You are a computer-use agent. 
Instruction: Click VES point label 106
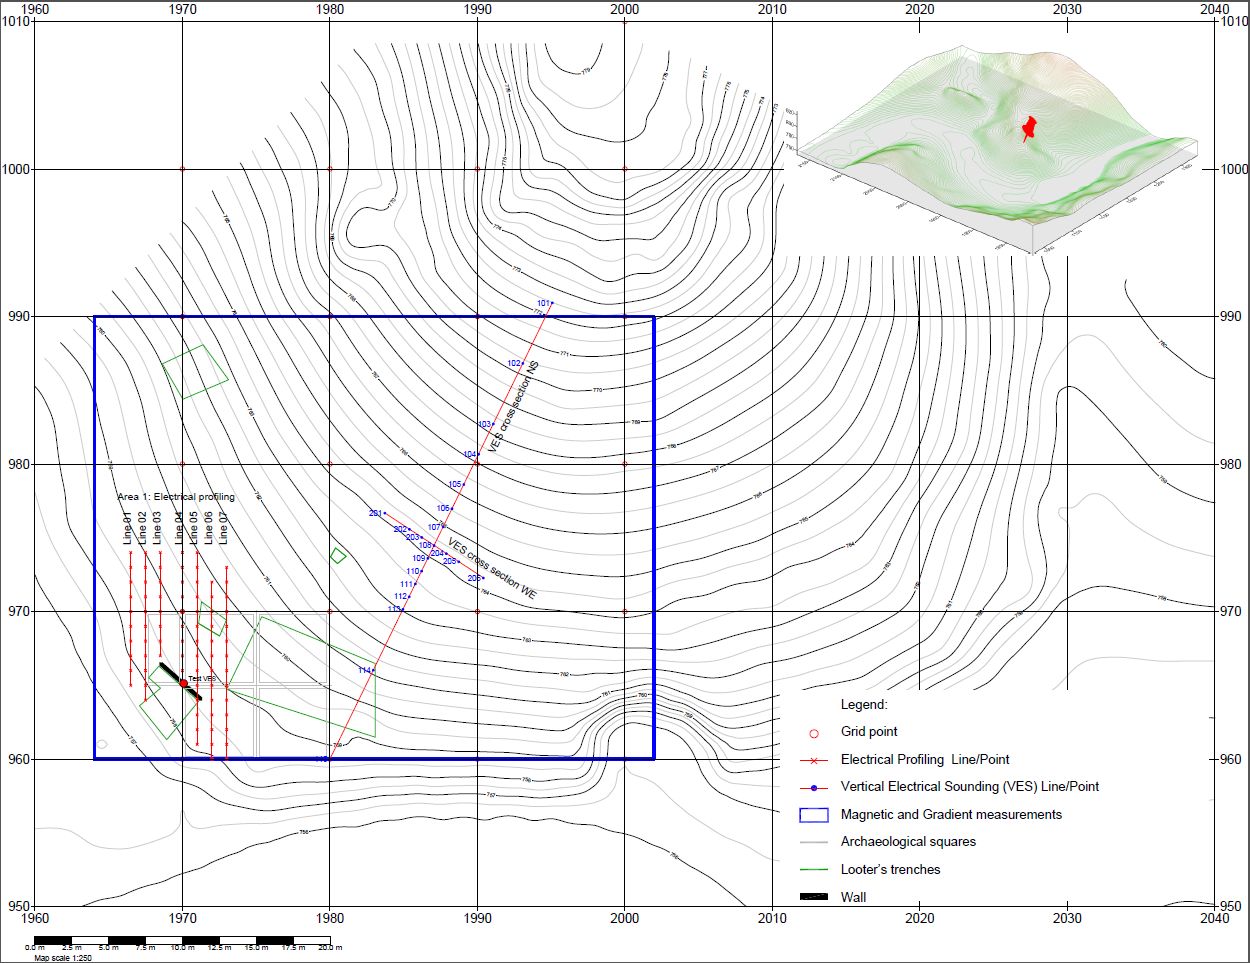443,509
